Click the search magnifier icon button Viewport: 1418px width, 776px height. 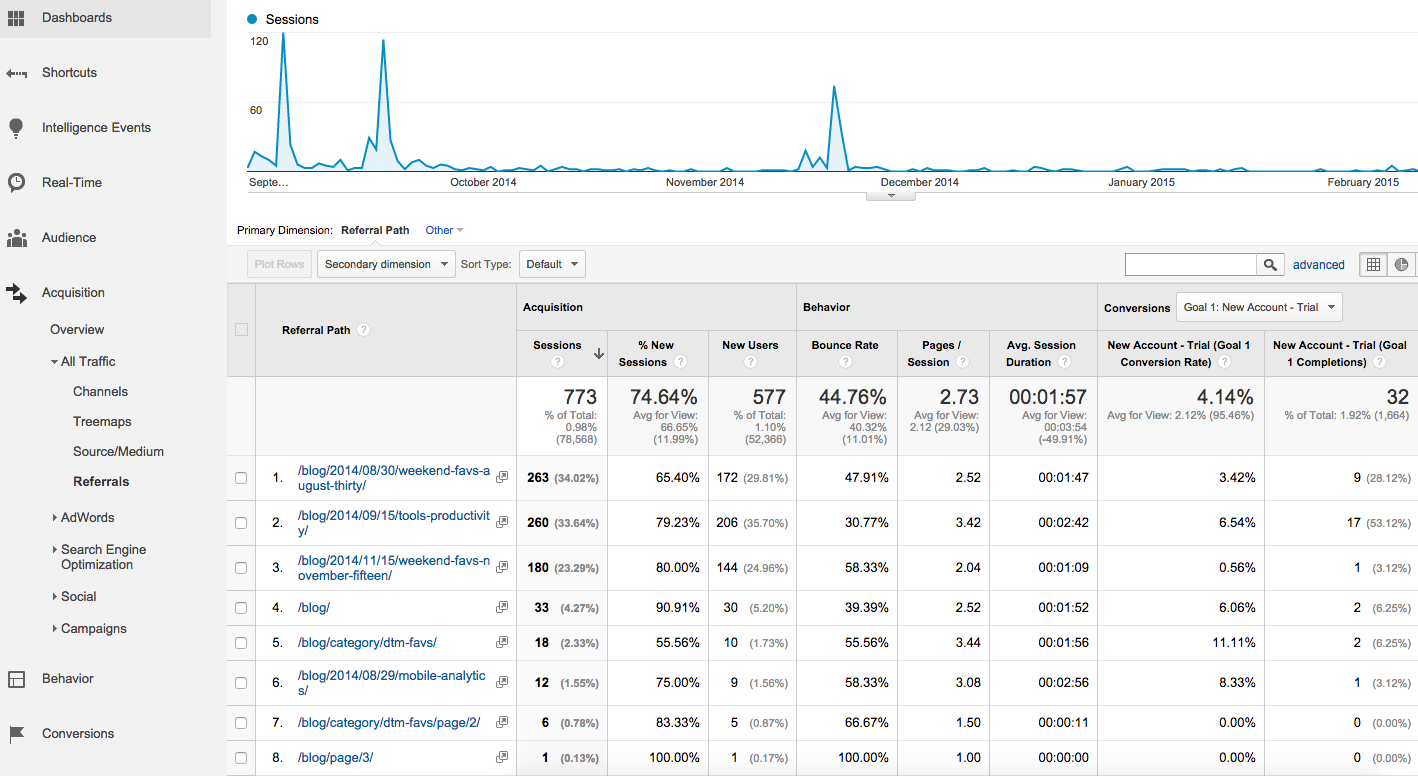(x=1270, y=265)
